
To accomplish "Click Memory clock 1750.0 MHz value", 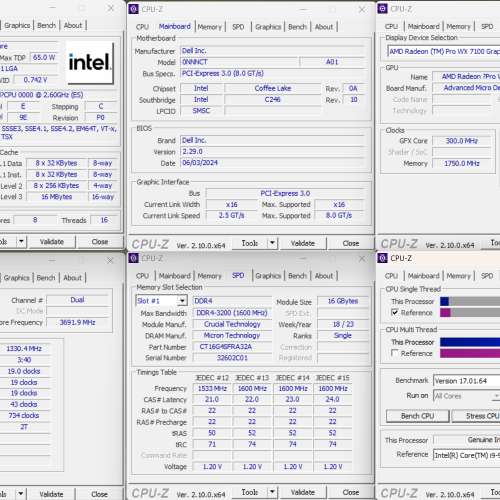I will (462, 163).
